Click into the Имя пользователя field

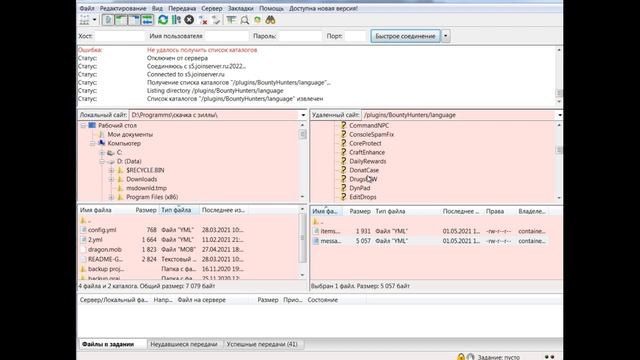(227, 36)
